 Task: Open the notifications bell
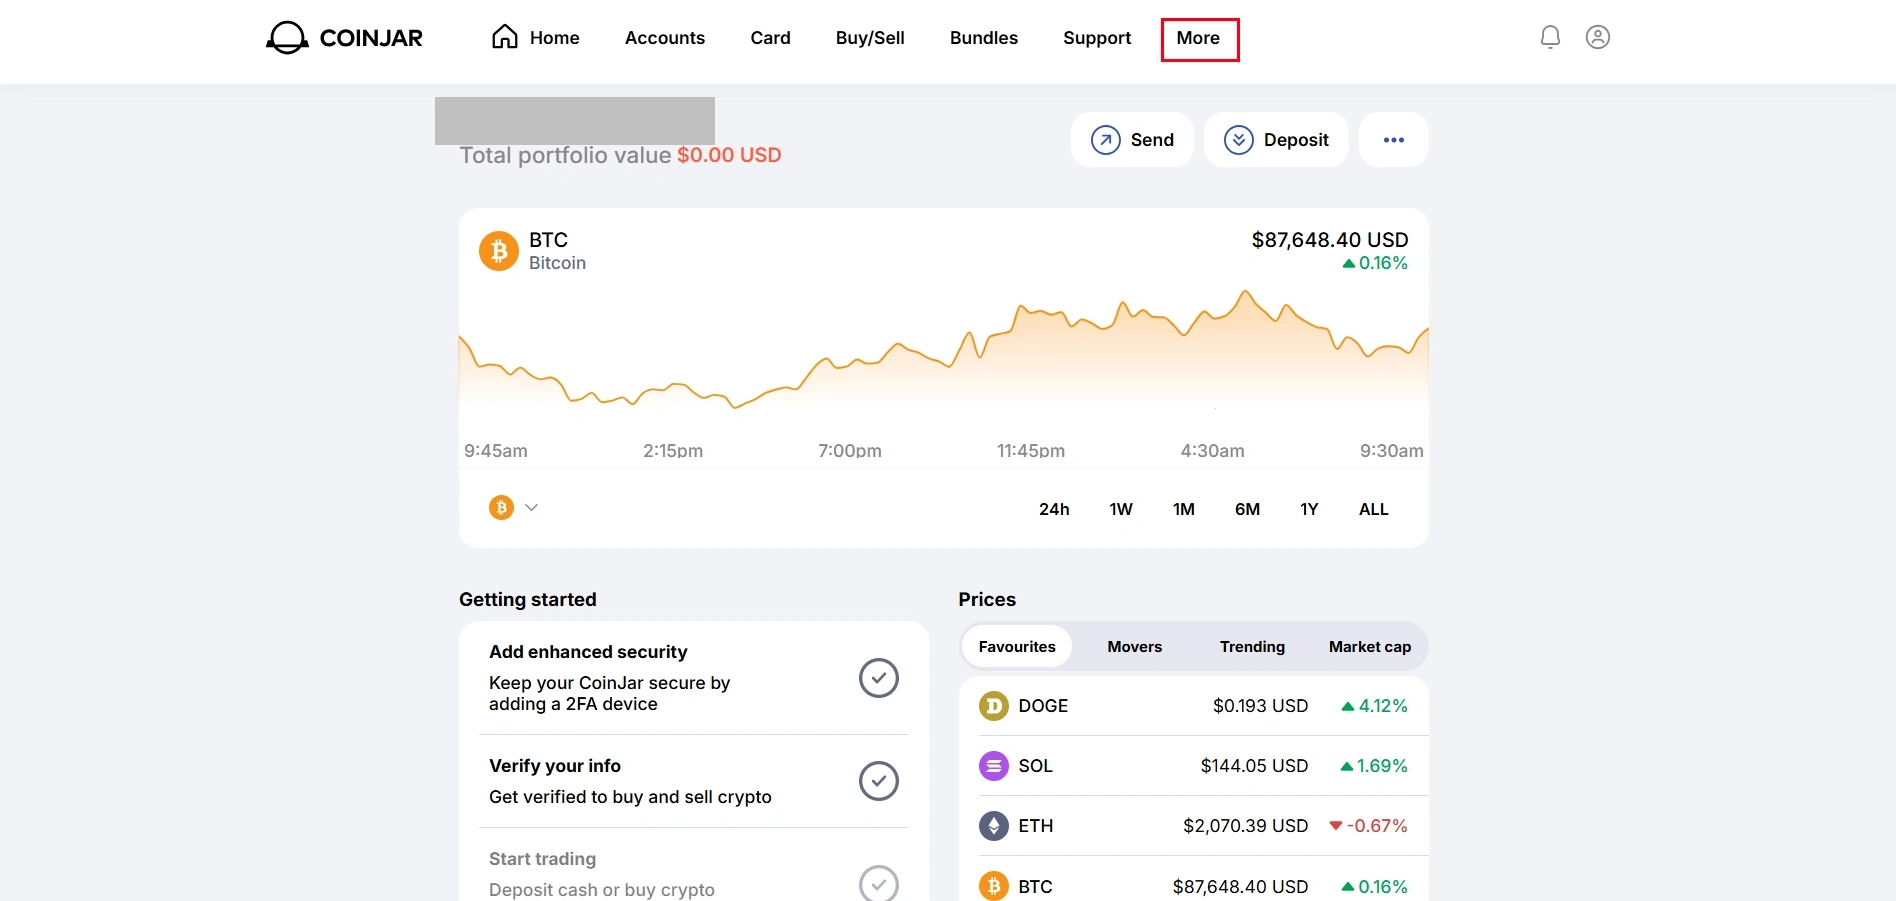click(1550, 37)
